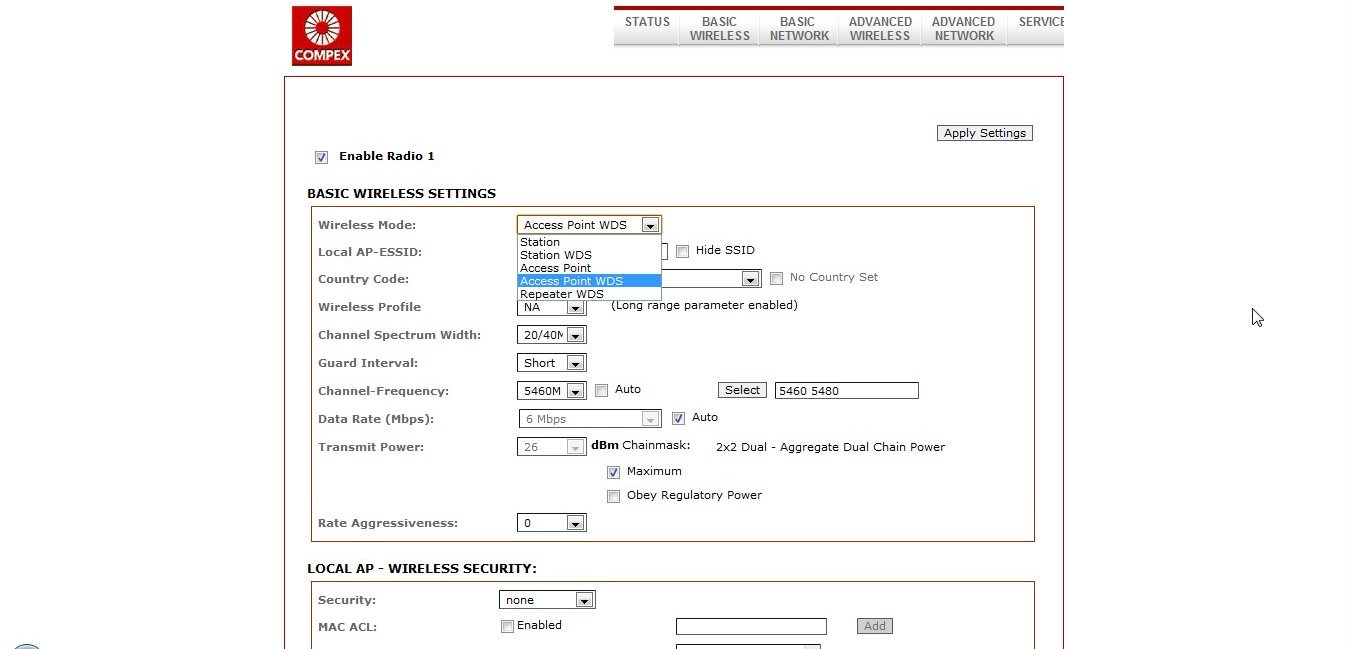Choose Repeater WDS mode

click(589, 294)
